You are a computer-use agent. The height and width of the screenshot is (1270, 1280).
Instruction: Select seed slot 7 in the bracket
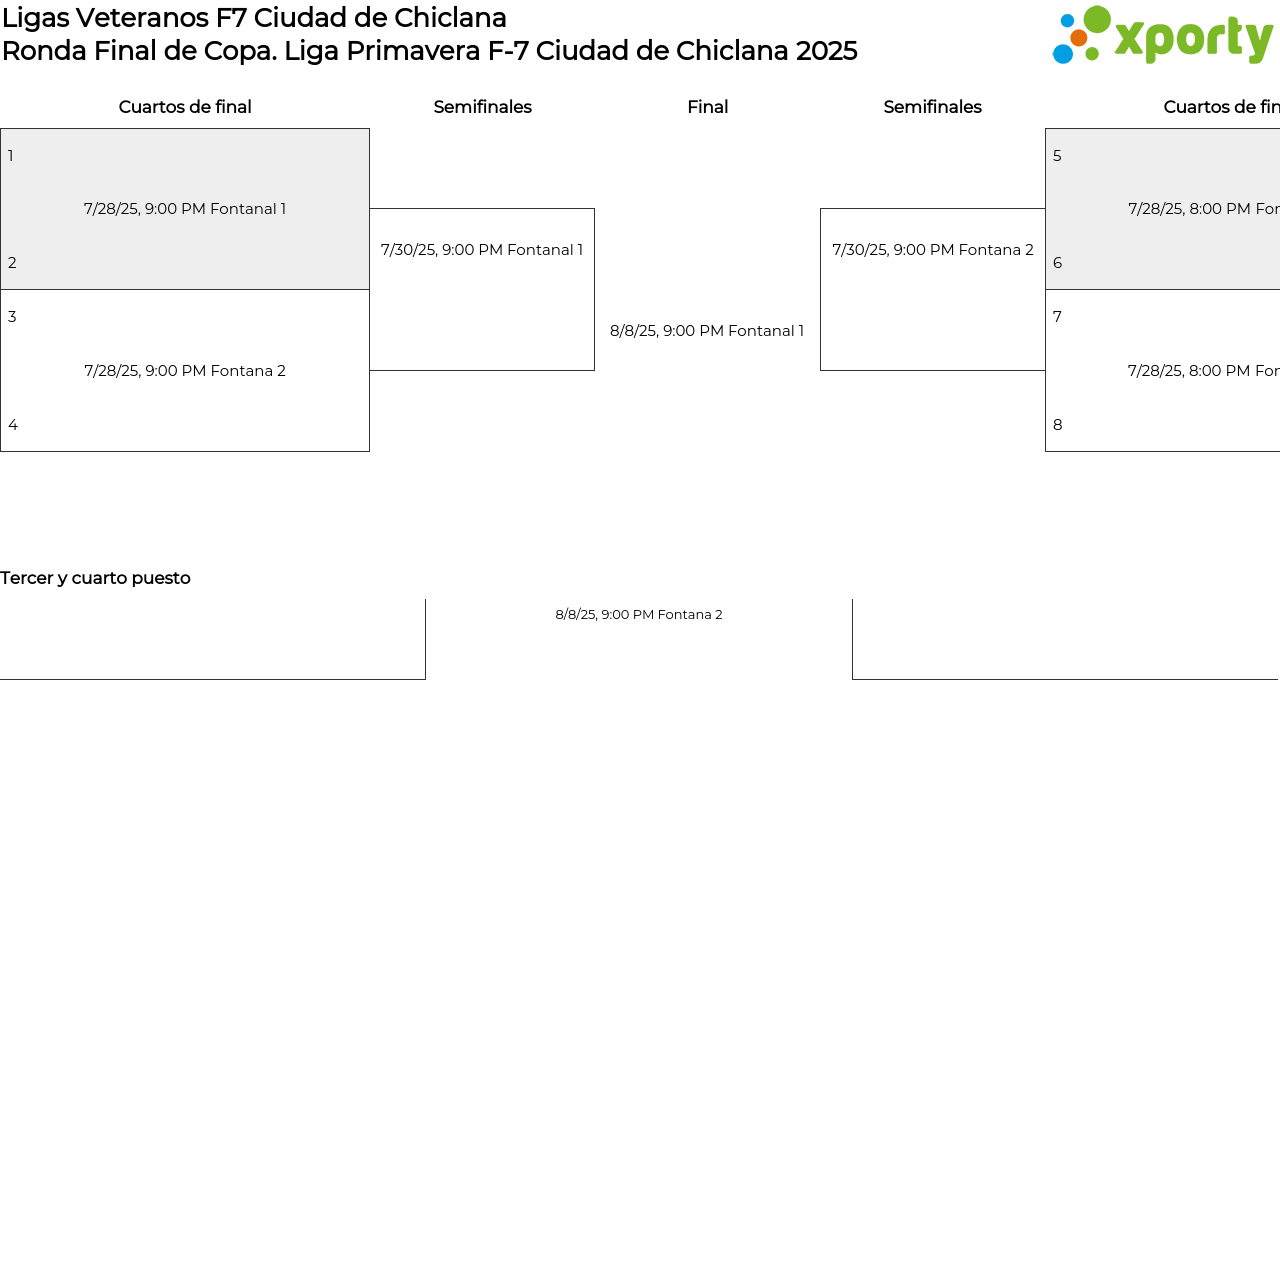(1057, 317)
